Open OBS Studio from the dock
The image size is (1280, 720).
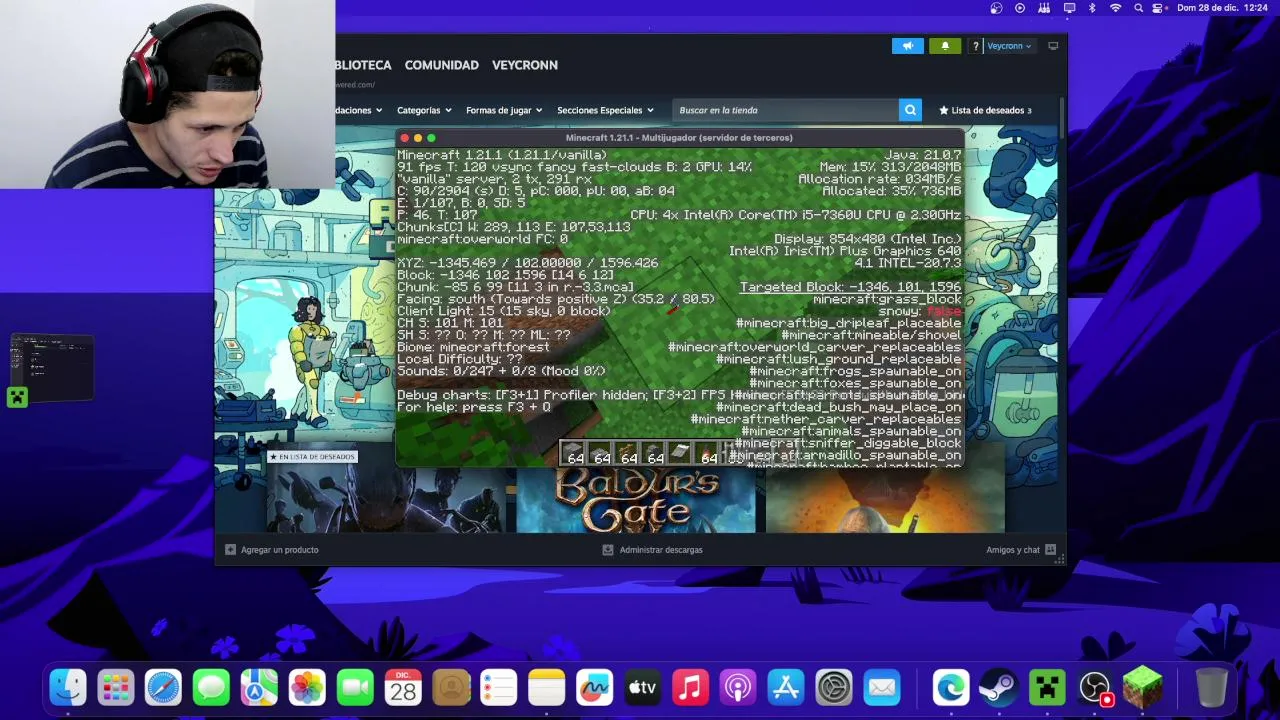(x=1095, y=688)
